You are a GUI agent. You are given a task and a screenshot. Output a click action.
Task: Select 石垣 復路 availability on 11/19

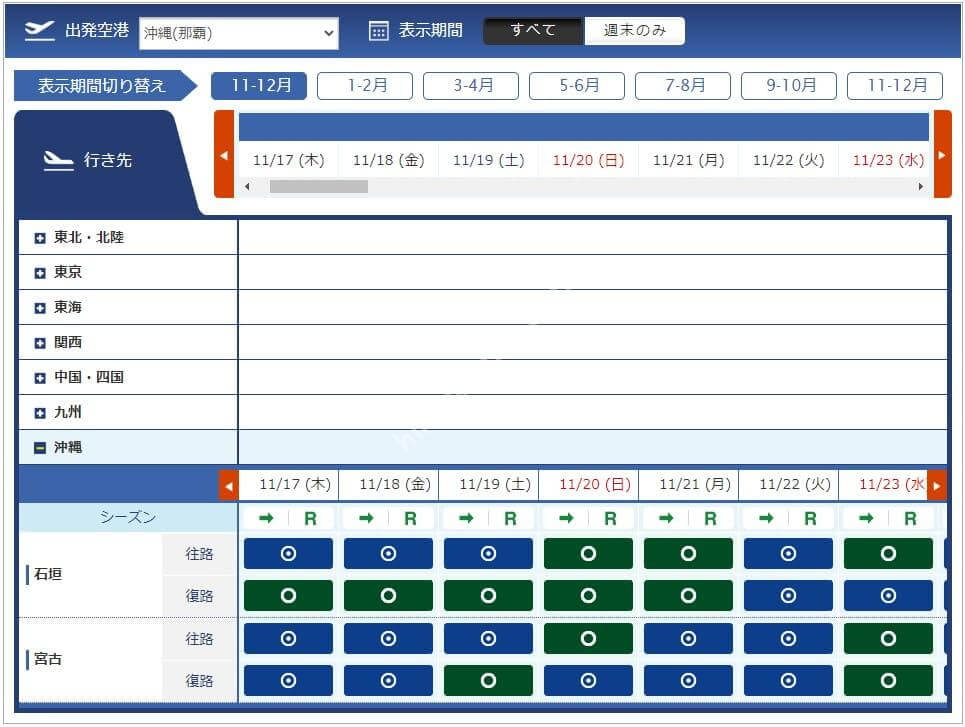point(488,595)
